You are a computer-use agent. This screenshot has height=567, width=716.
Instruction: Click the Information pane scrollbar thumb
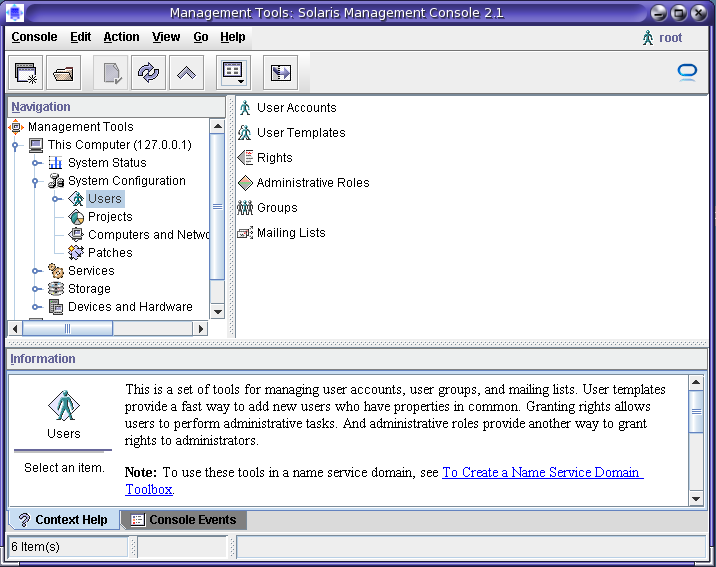696,412
